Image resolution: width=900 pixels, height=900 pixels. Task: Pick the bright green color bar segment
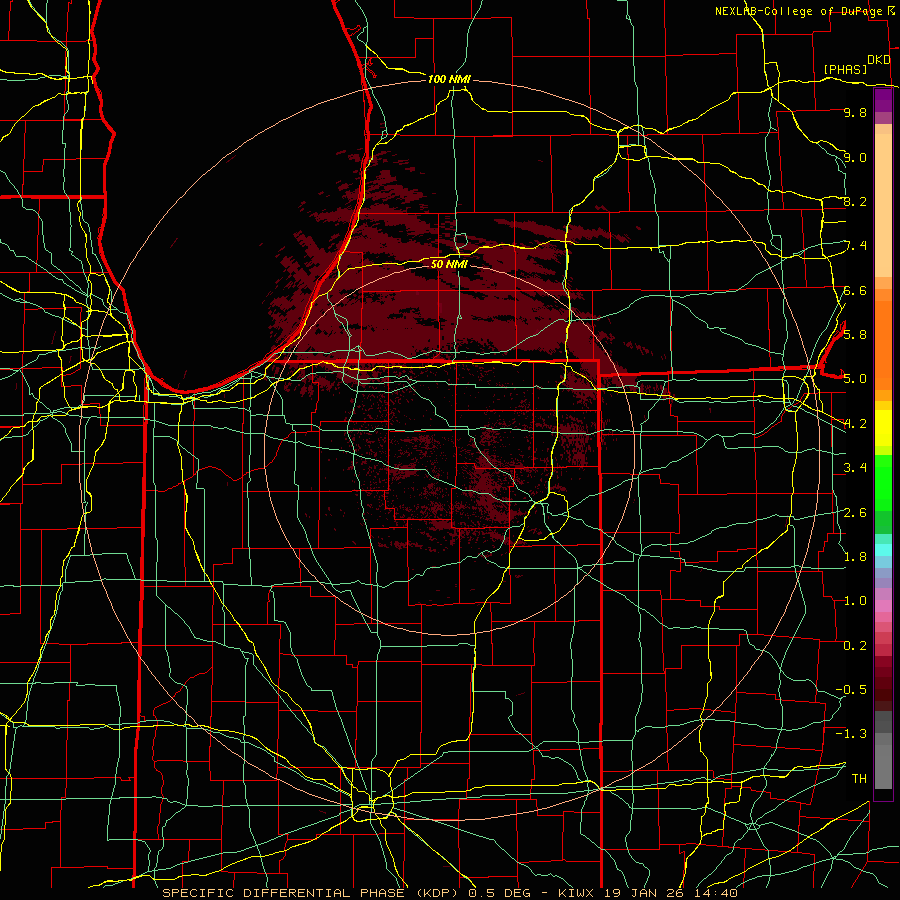pyautogui.click(x=883, y=481)
